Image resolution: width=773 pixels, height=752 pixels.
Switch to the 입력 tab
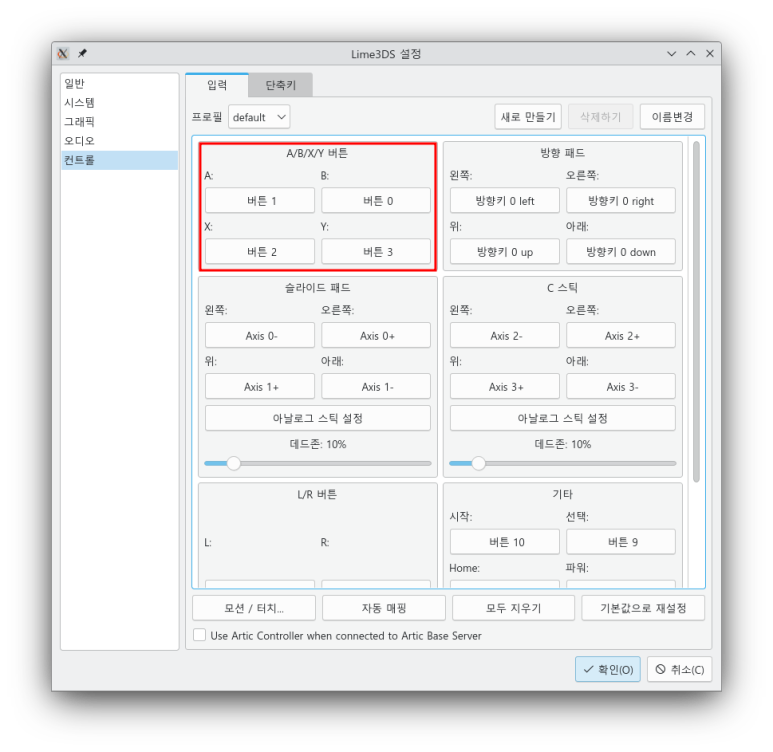tap(217, 85)
